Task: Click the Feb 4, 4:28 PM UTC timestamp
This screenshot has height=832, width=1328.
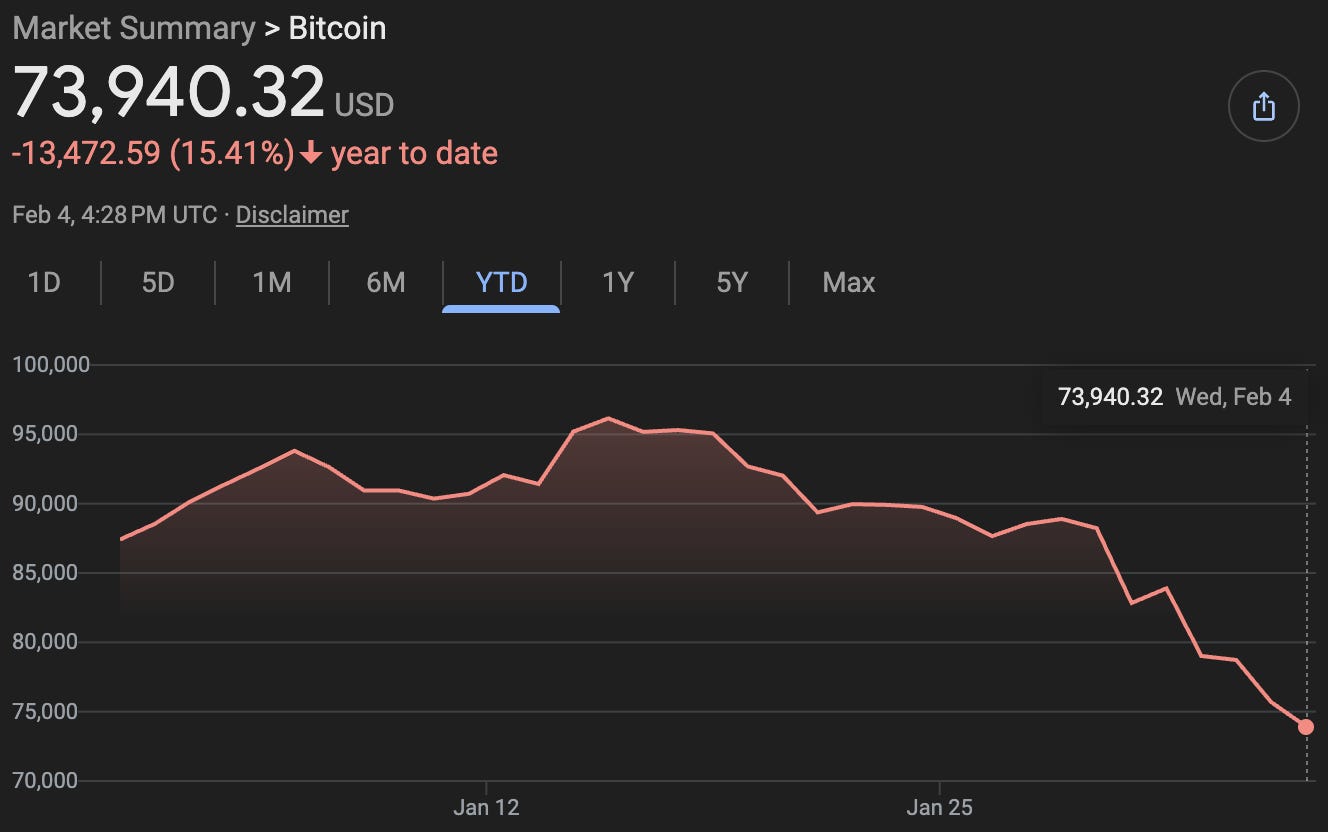Action: [115, 214]
